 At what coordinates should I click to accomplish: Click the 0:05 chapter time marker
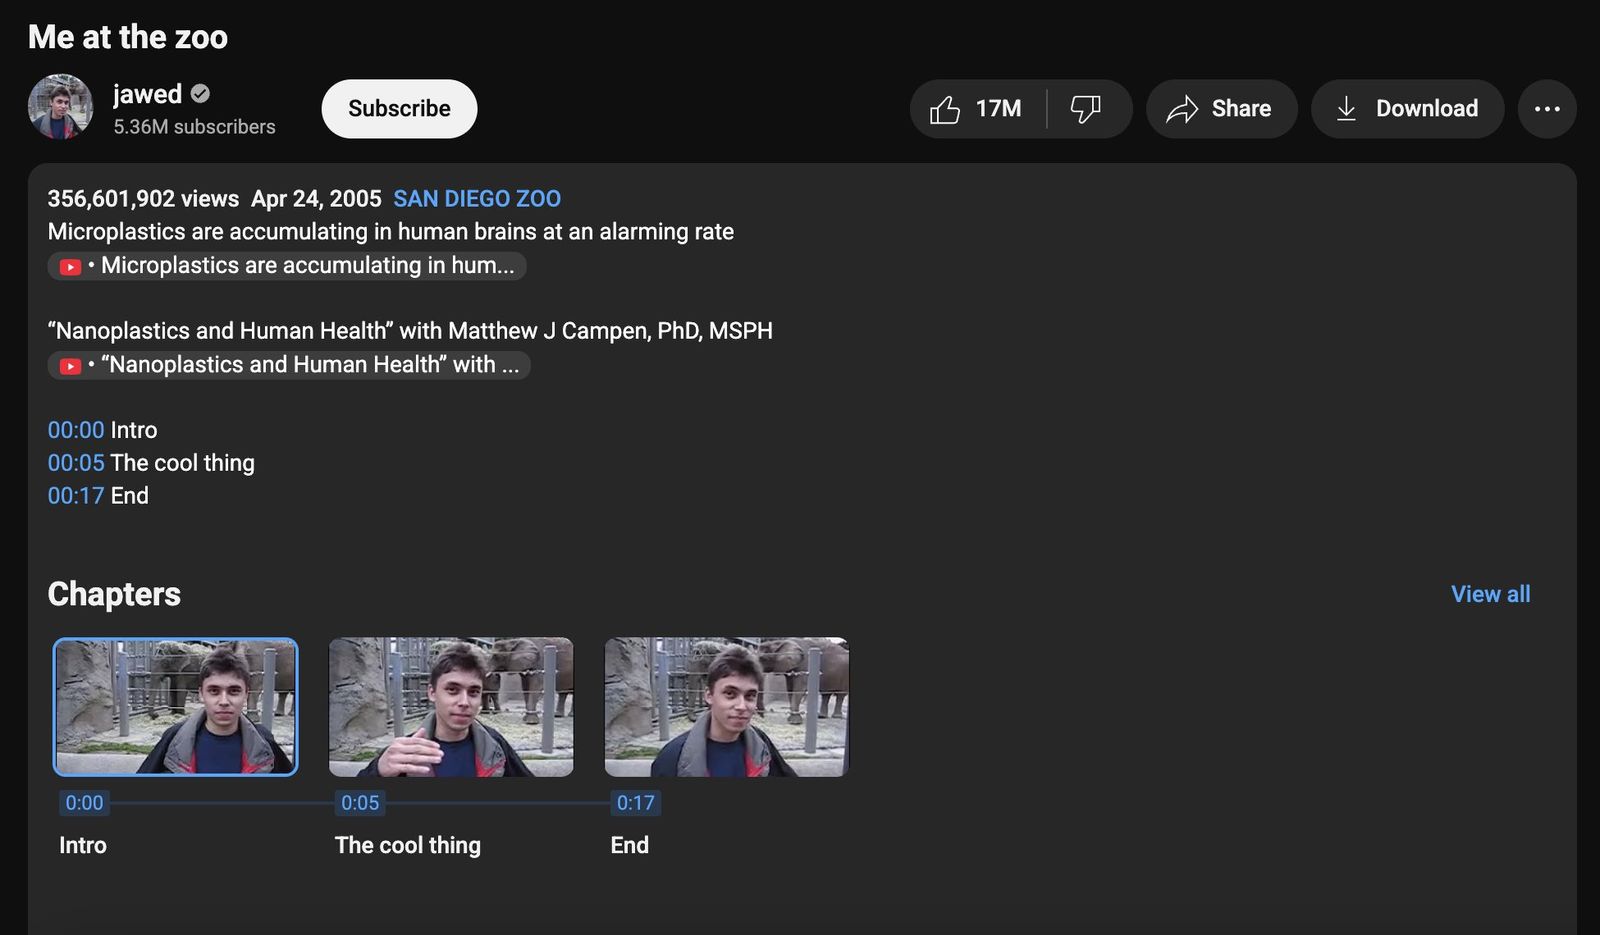pyautogui.click(x=360, y=803)
